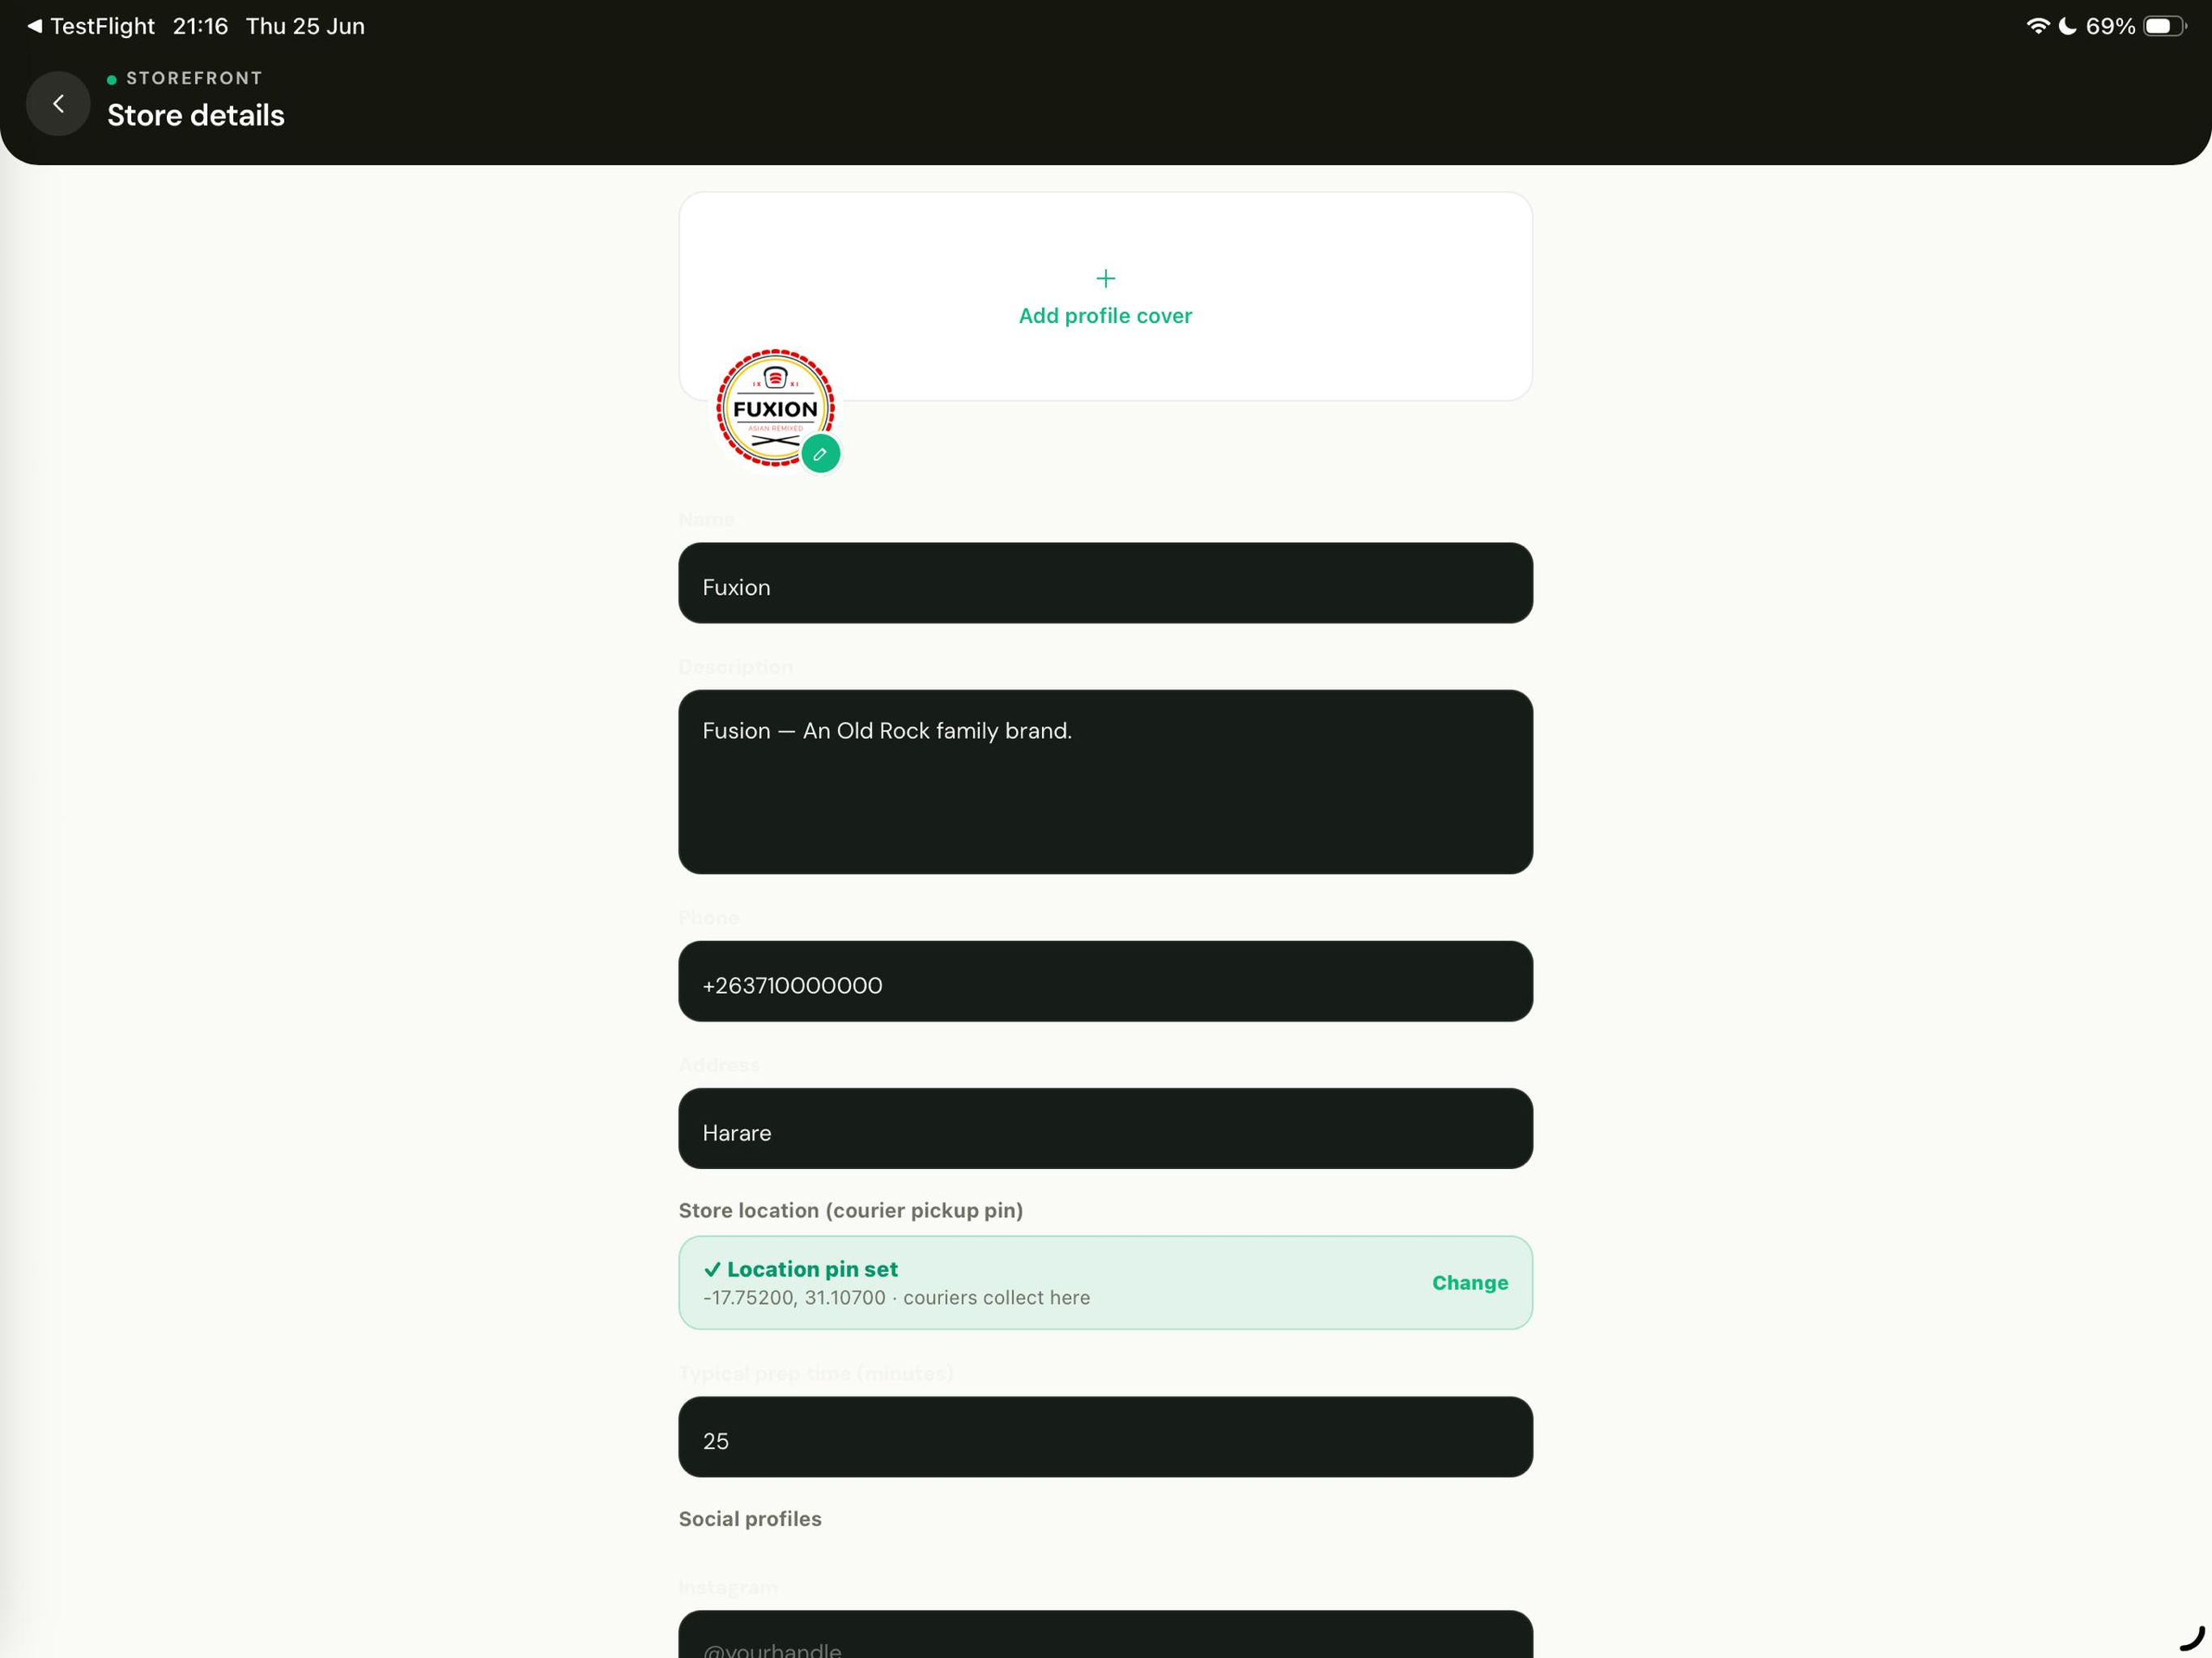This screenshot has width=2212, height=1658.
Task: Click the coordinates -17.75200, 31.10700 text
Action: [794, 1297]
